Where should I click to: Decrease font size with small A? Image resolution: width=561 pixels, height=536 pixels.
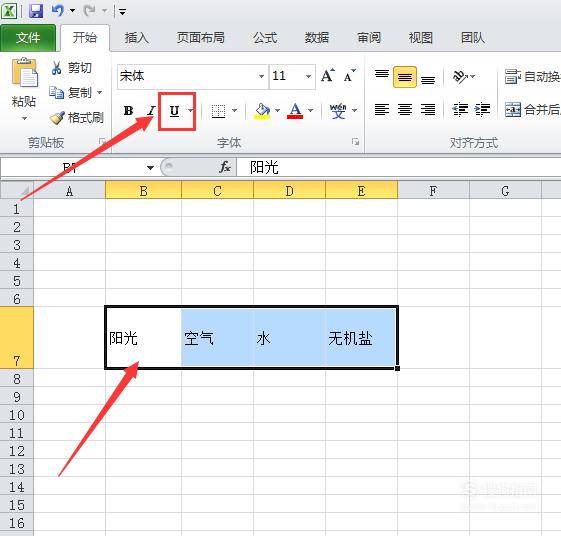(350, 75)
